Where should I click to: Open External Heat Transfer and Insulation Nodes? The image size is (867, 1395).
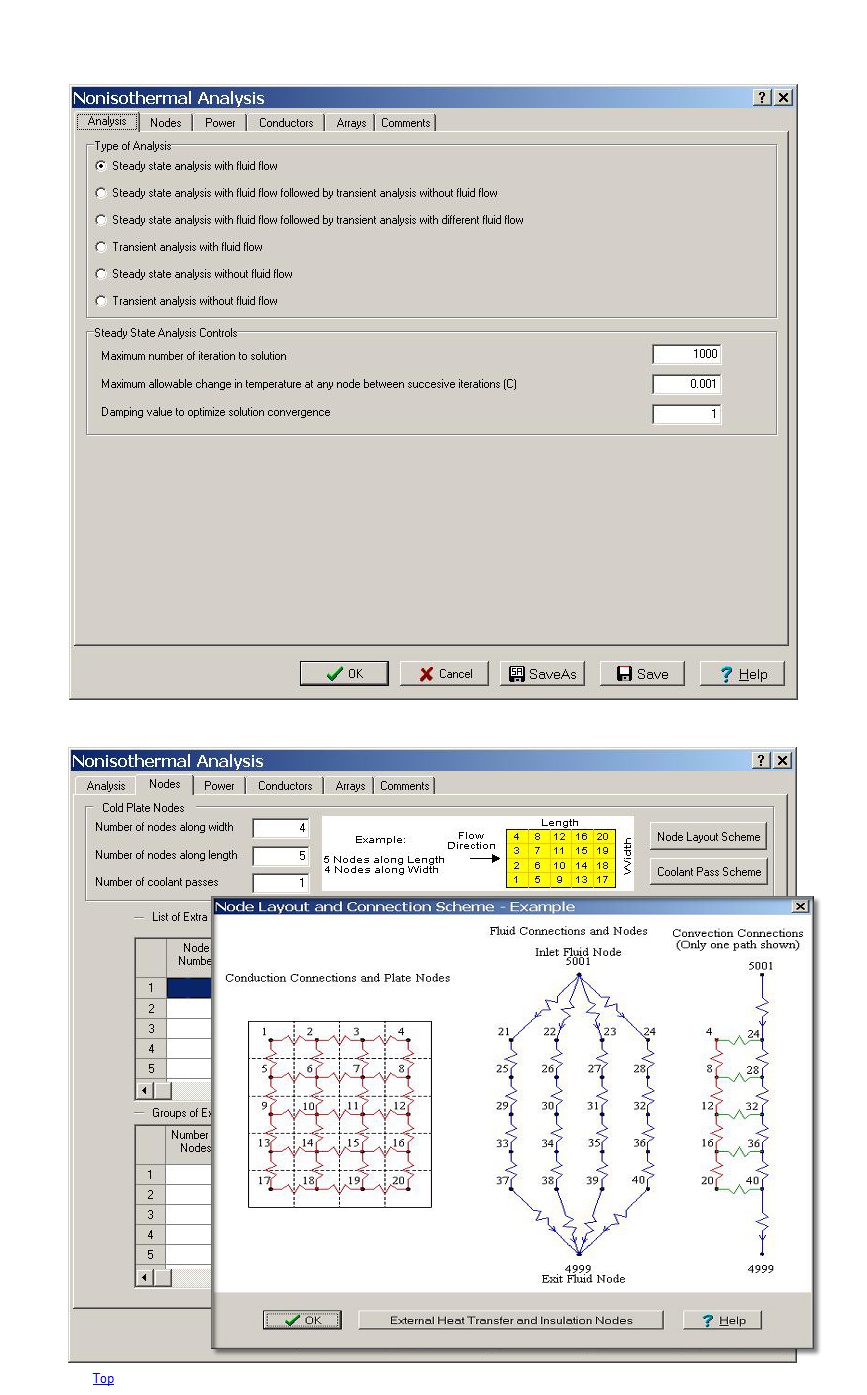point(511,1320)
